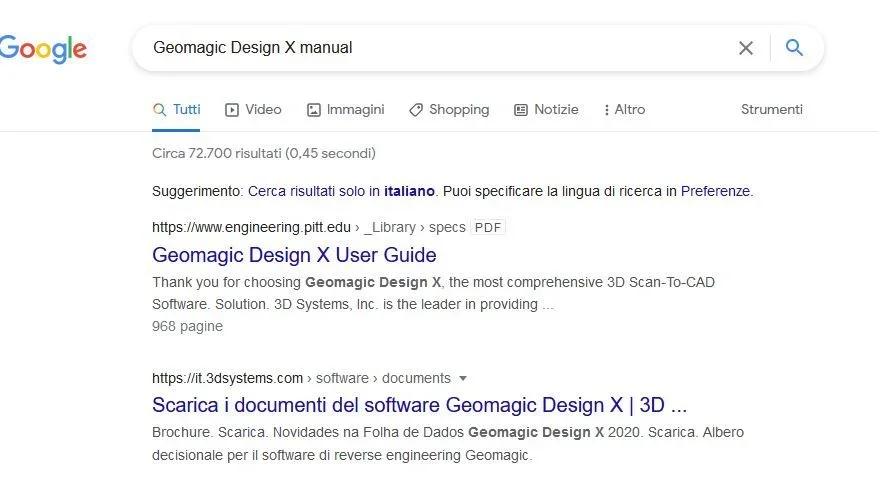This screenshot has height=488, width=878.
Task: Click the '968 pagine' text
Action: point(188,326)
